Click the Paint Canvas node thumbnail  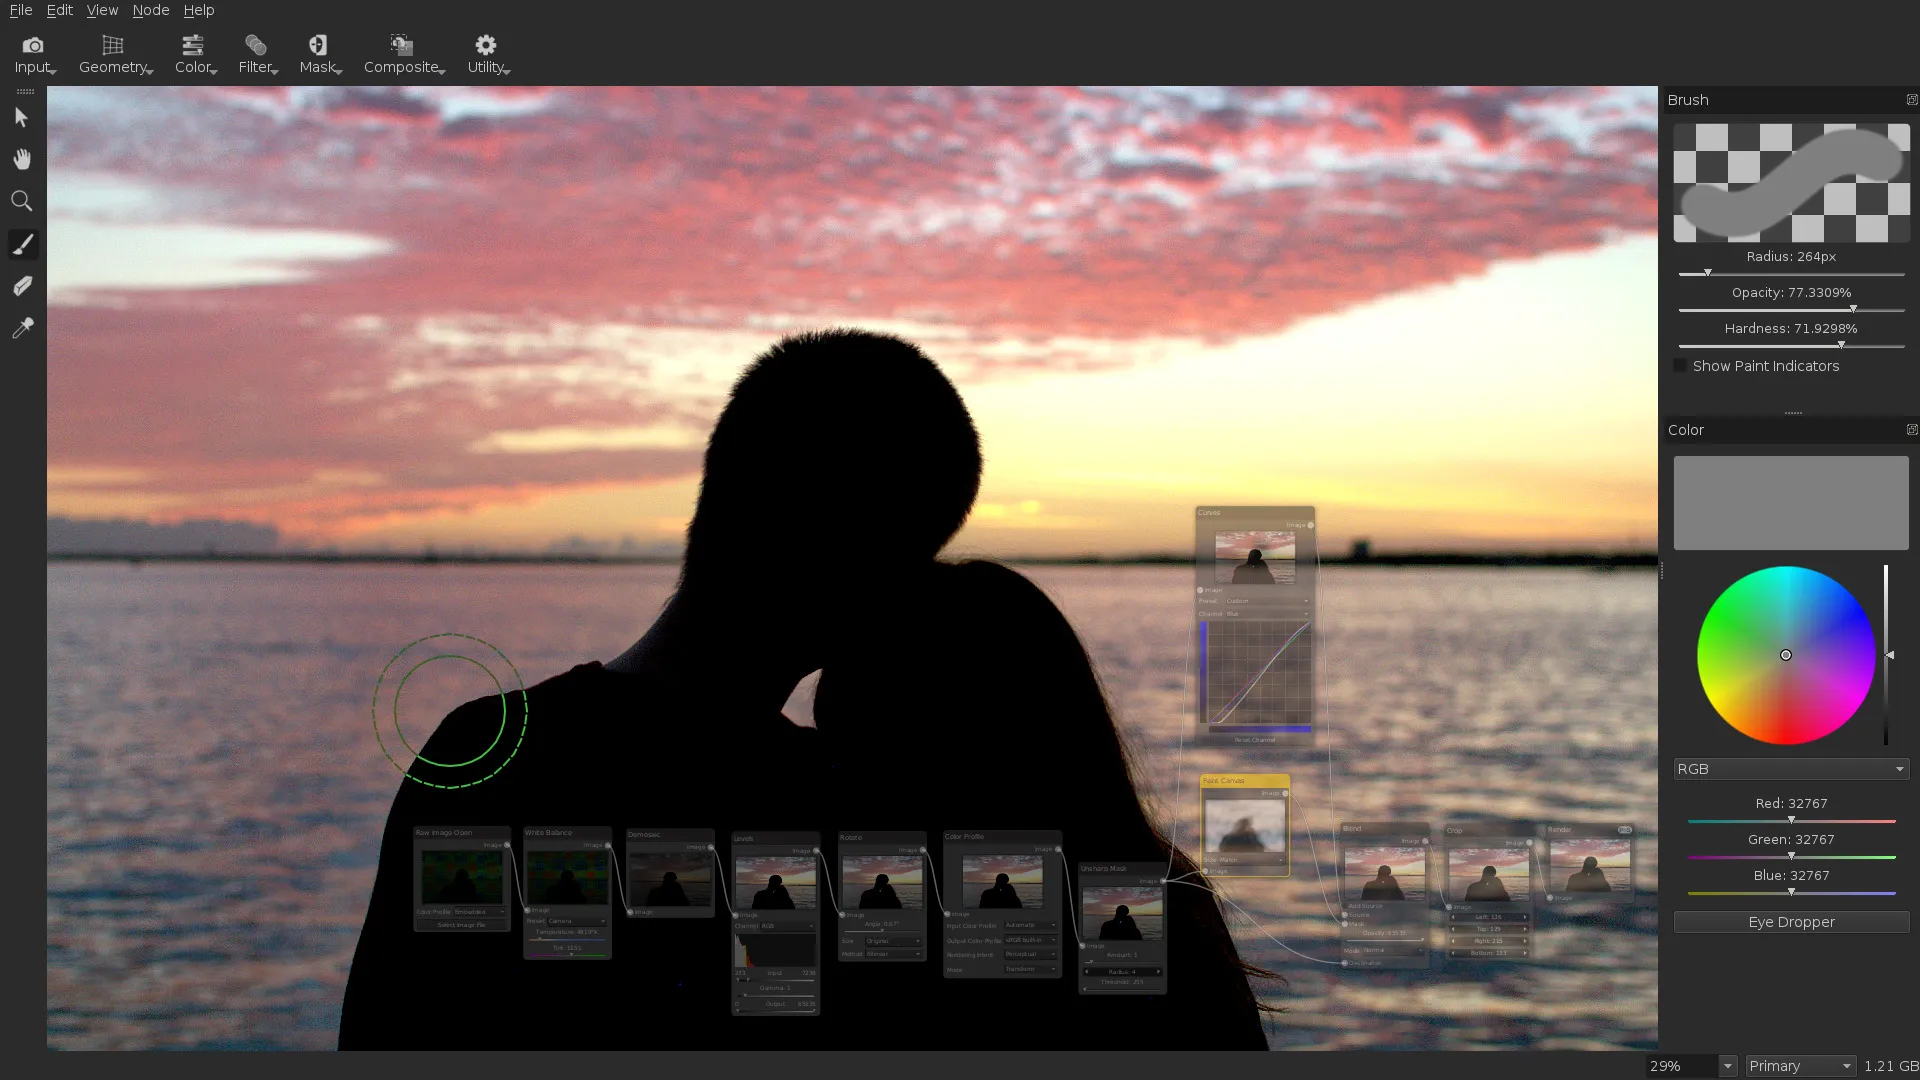tap(1243, 828)
